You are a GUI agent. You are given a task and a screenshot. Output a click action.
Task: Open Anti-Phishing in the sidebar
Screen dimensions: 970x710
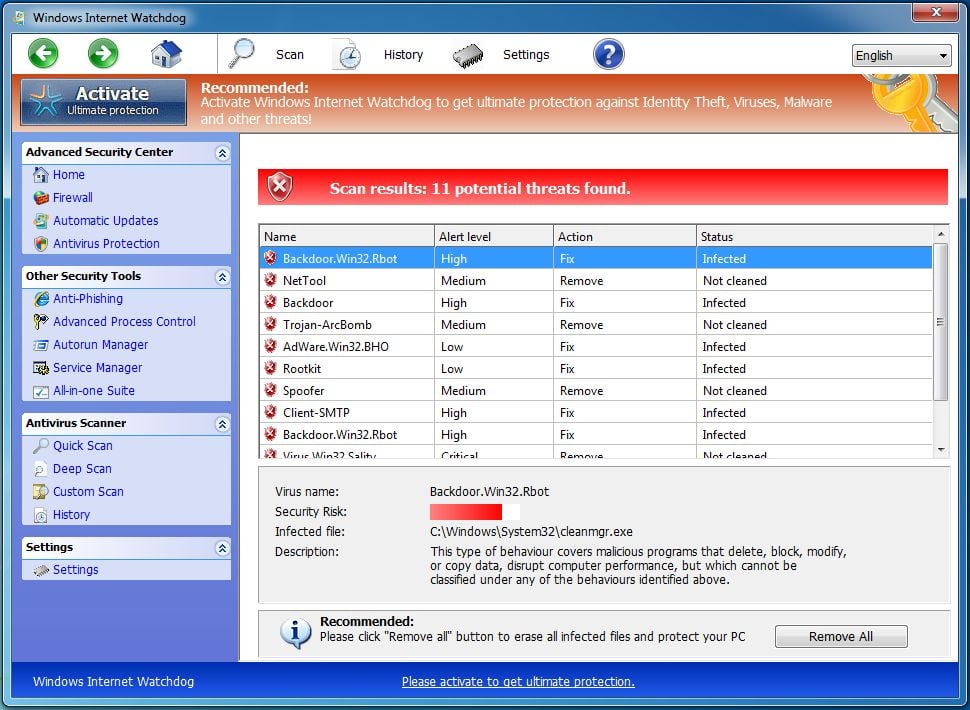pyautogui.click(x=87, y=299)
